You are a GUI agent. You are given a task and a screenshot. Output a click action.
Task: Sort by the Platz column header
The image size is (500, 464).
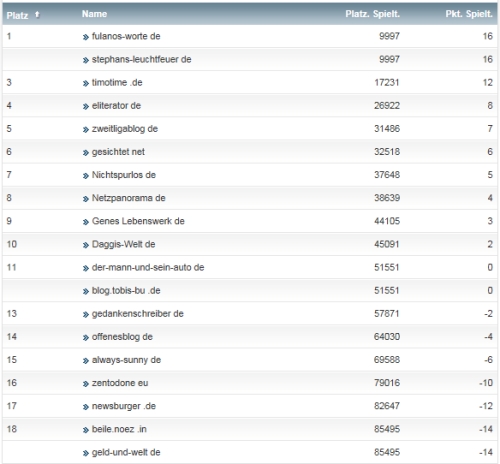[x=17, y=15]
